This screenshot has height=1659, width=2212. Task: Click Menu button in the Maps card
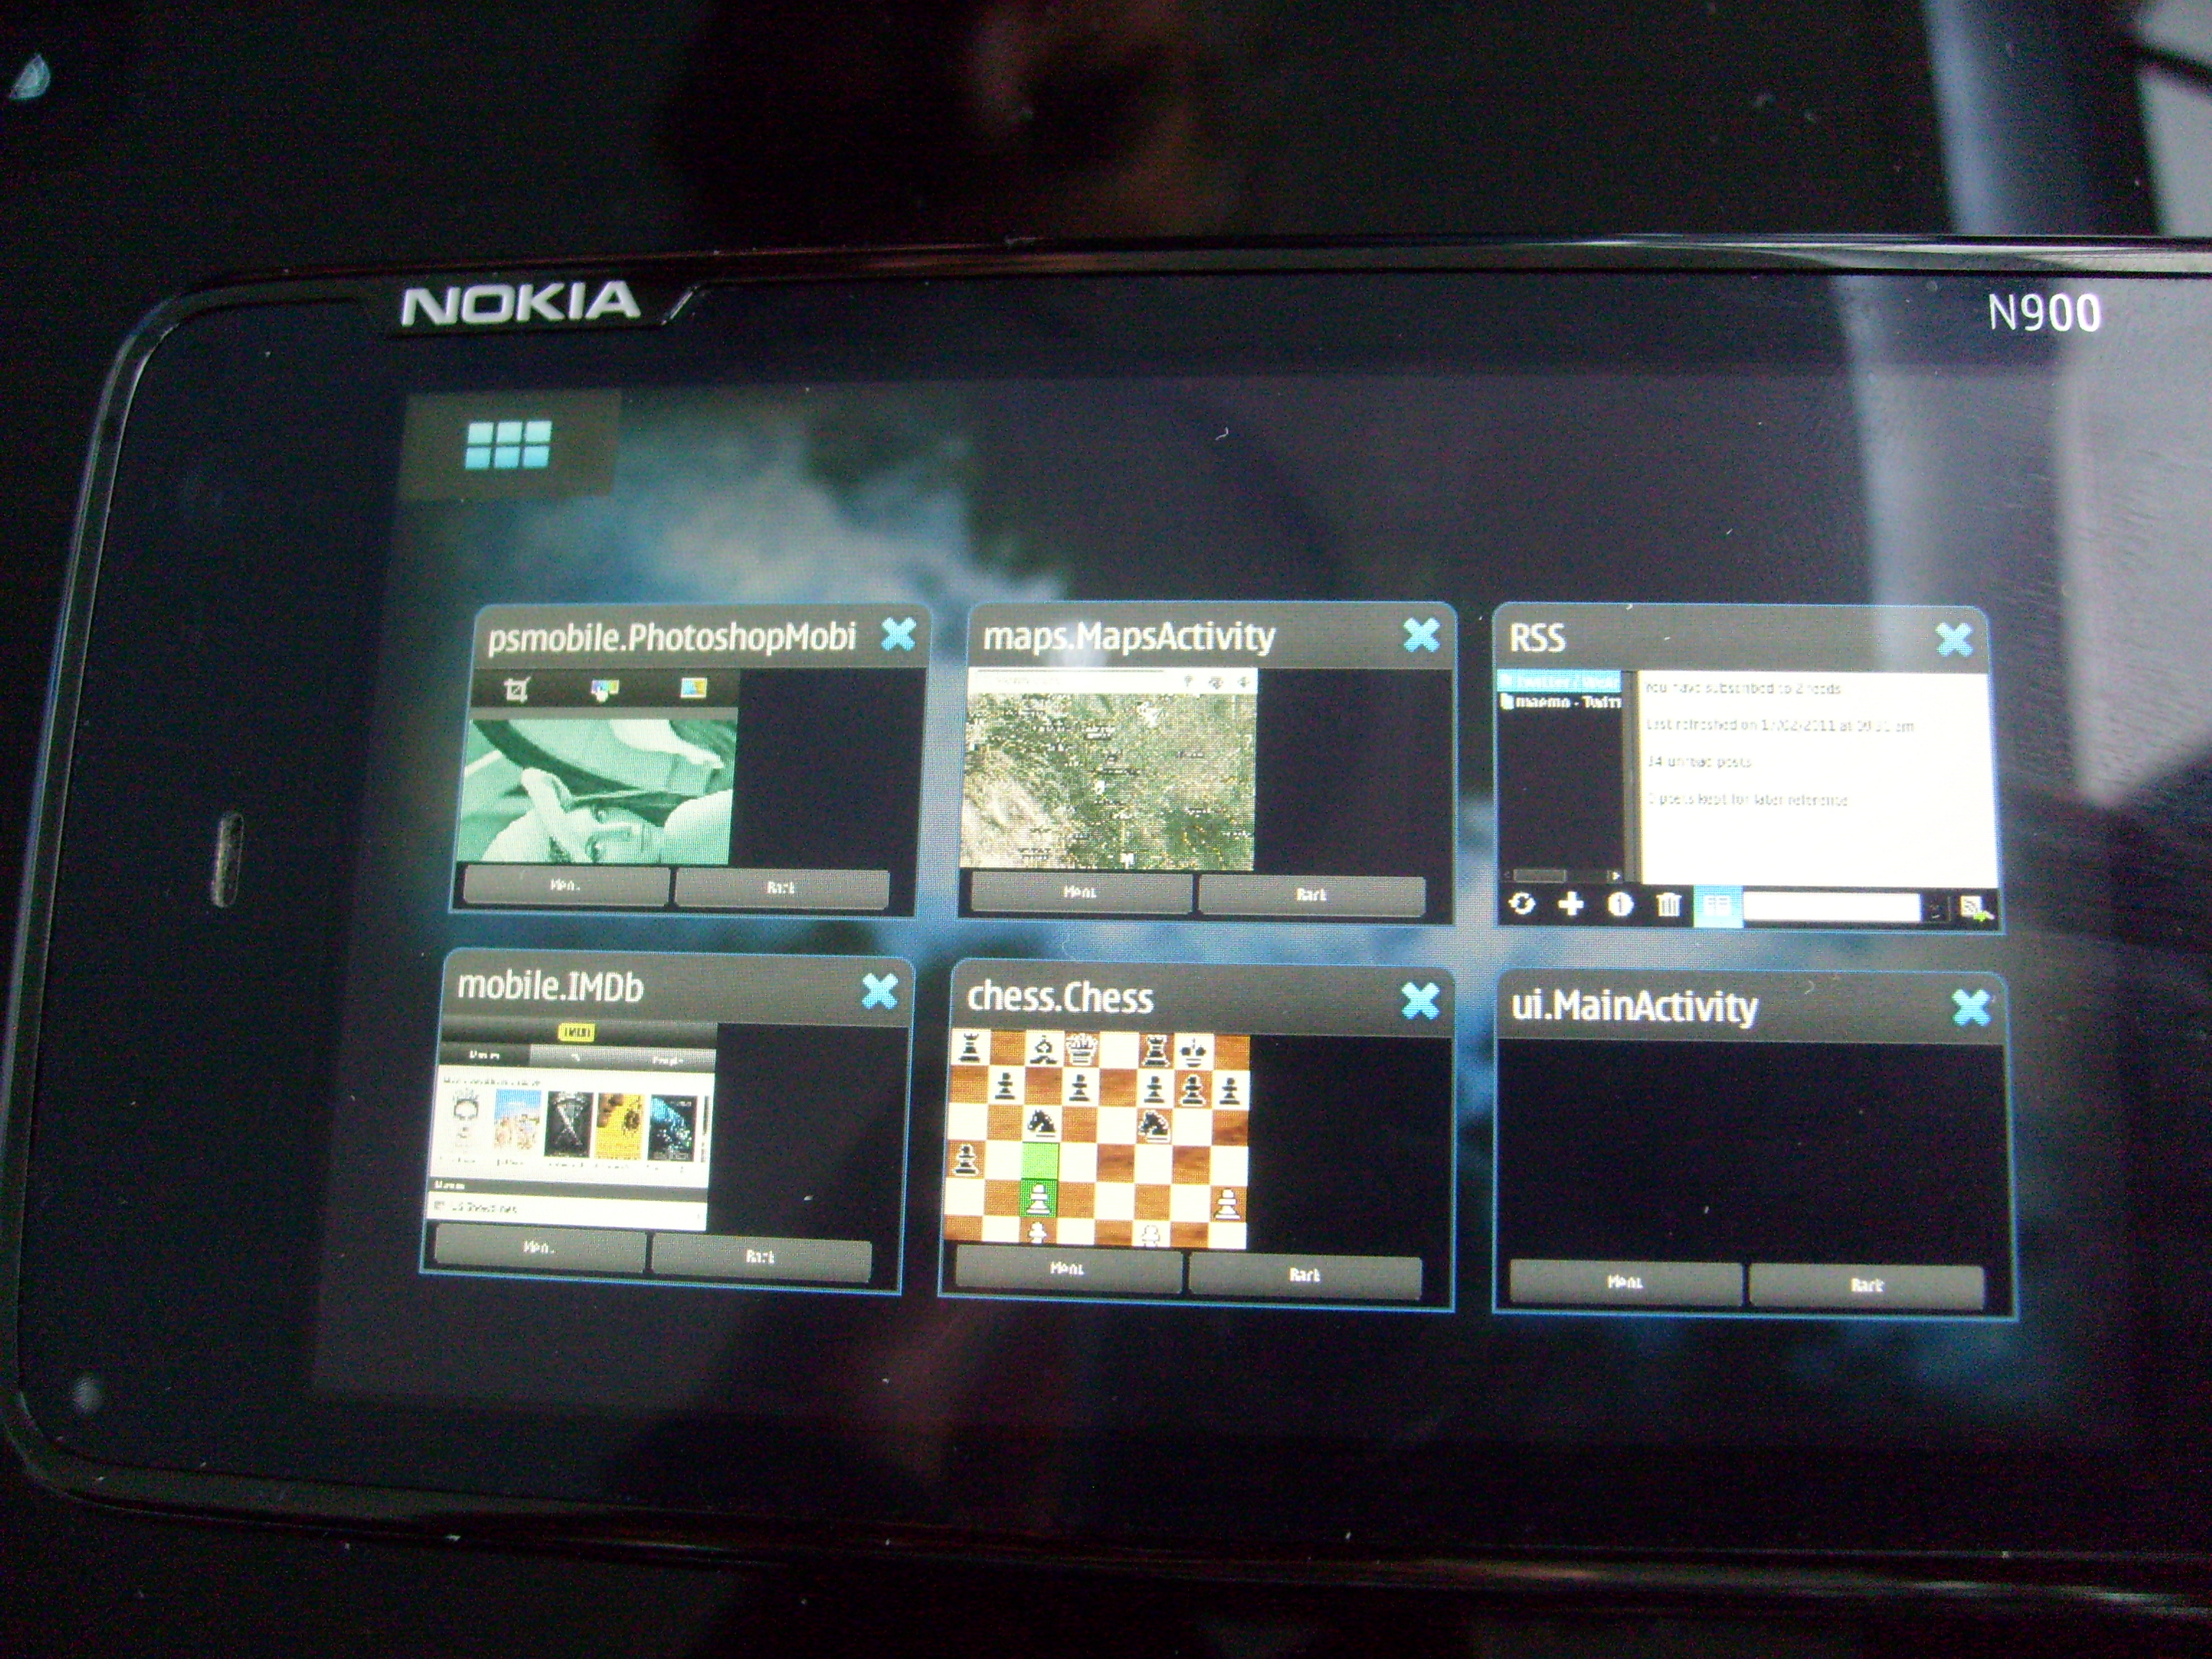point(1080,892)
